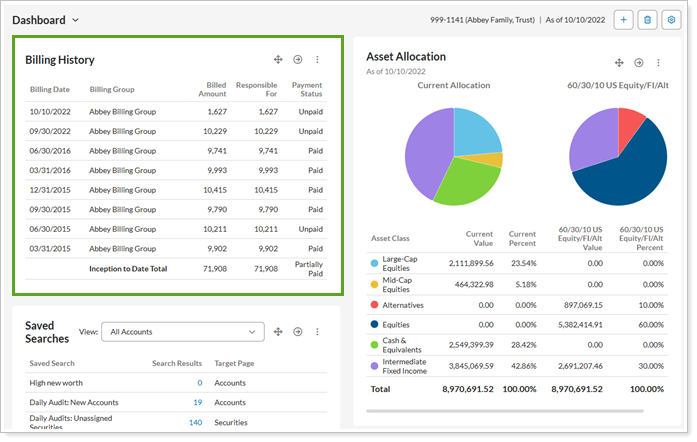Click the move icon on Billing History
This screenshot has height=442, width=697.
279,60
